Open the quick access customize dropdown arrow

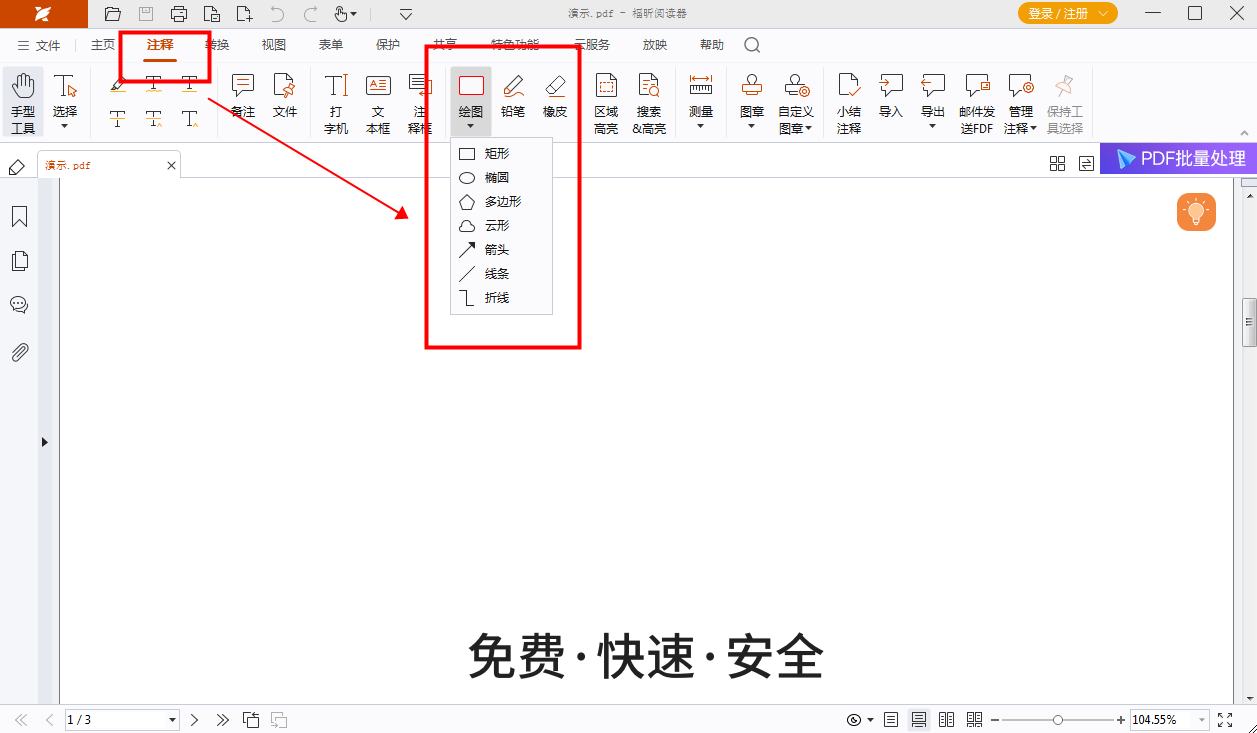406,14
